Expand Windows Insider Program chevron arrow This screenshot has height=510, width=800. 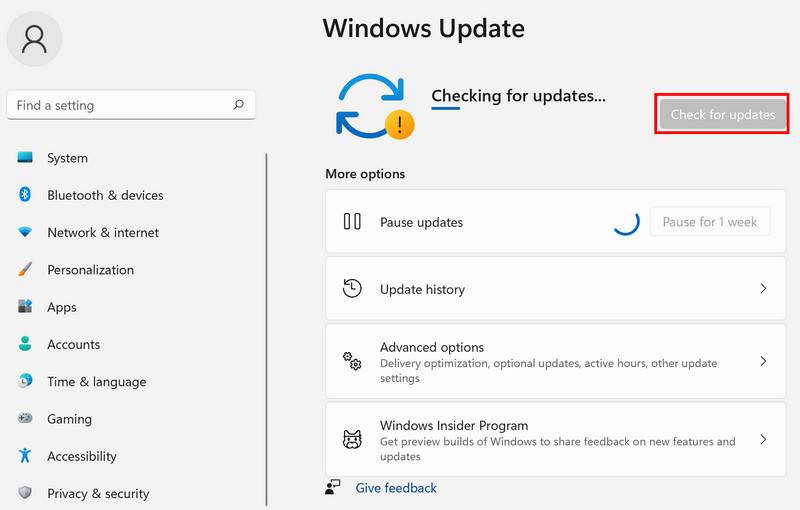(763, 440)
